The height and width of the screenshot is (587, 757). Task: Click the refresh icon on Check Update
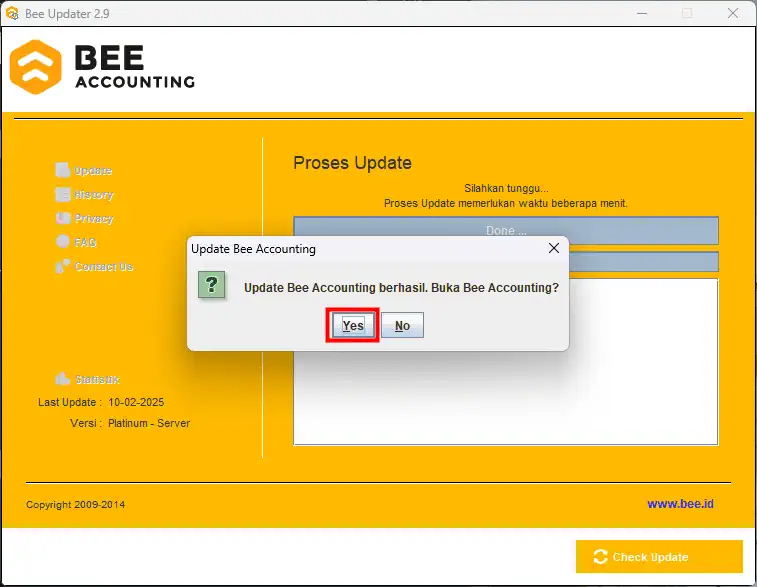pos(600,557)
